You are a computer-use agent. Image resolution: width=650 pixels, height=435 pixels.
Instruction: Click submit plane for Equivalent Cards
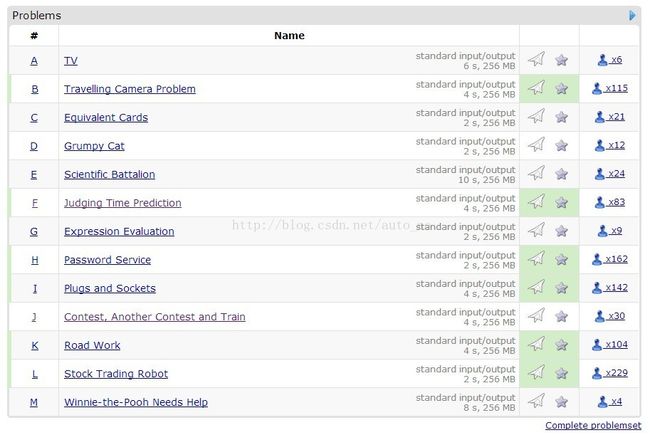(x=536, y=116)
